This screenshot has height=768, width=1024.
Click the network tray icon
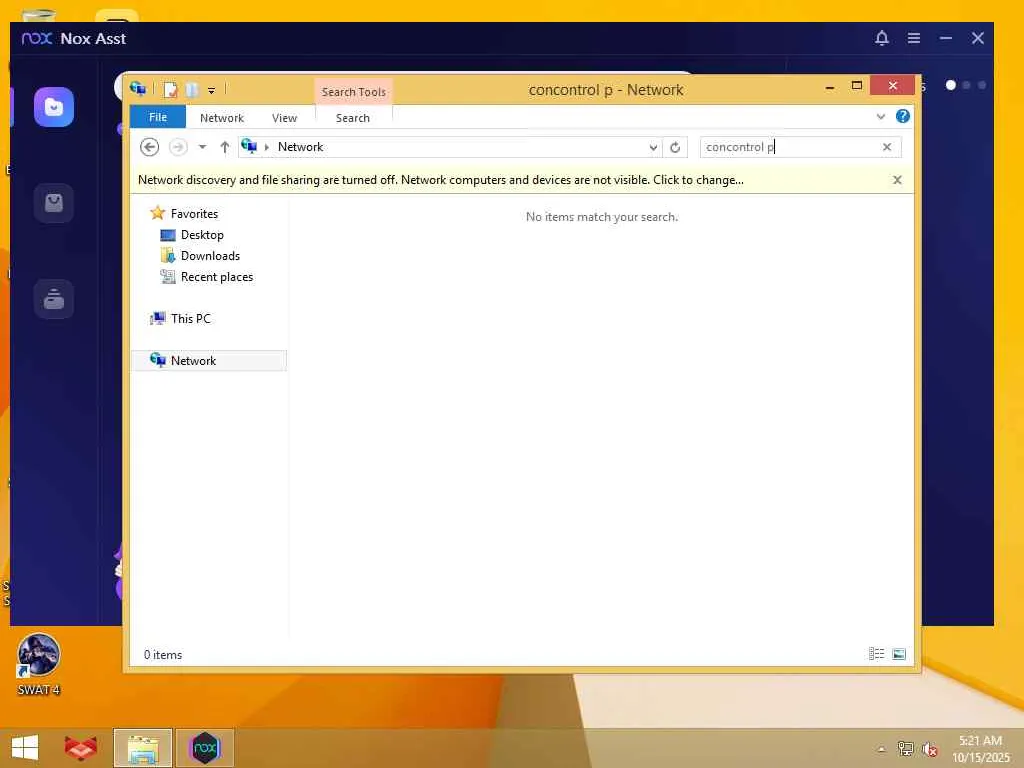click(x=906, y=748)
